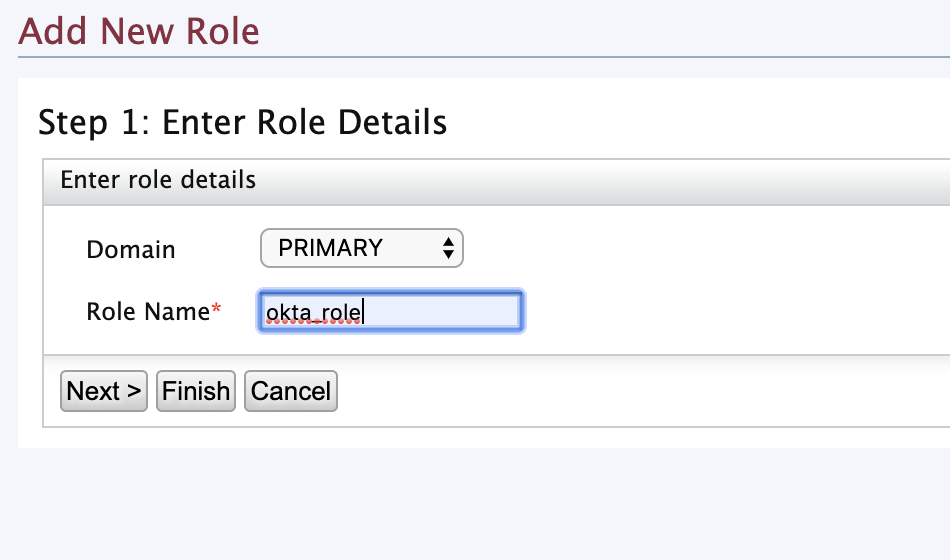Click the Add New Role page title
Viewport: 950px width, 560px height.
click(x=139, y=32)
